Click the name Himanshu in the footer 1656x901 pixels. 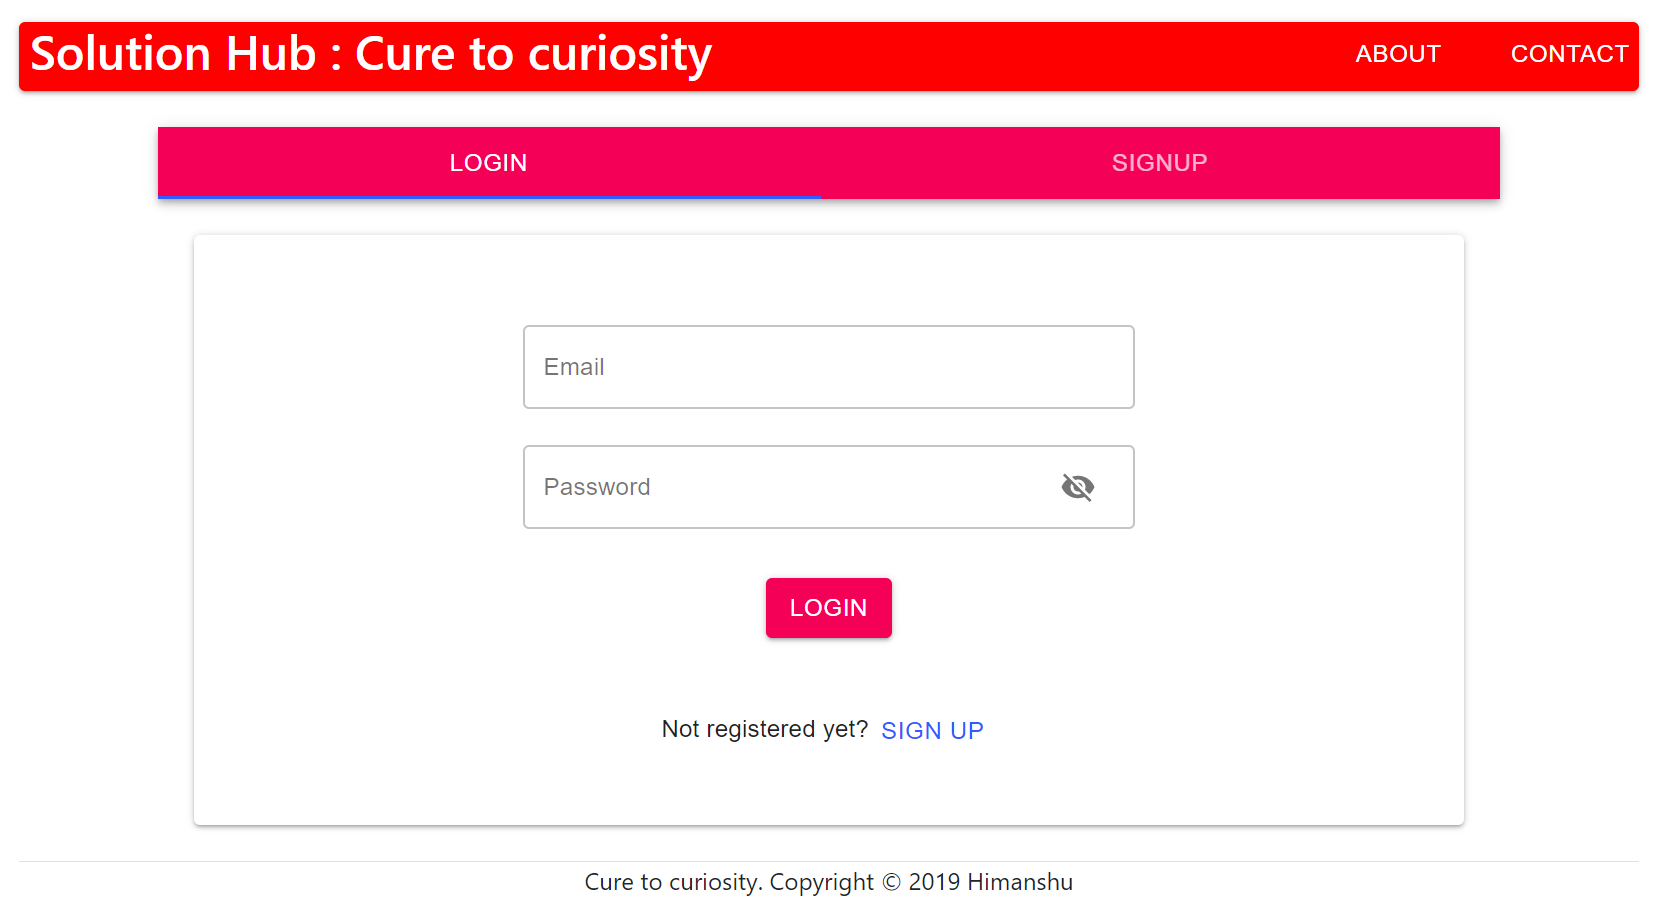(x=1019, y=882)
